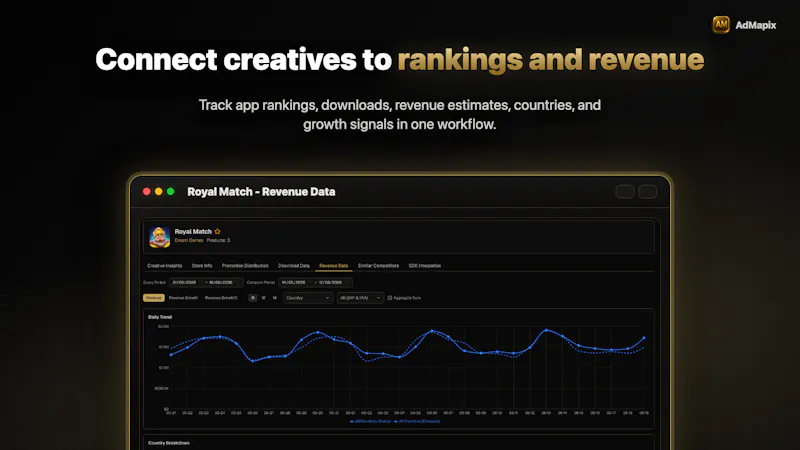
Task: Click the red close window dot
Action: (x=146, y=191)
